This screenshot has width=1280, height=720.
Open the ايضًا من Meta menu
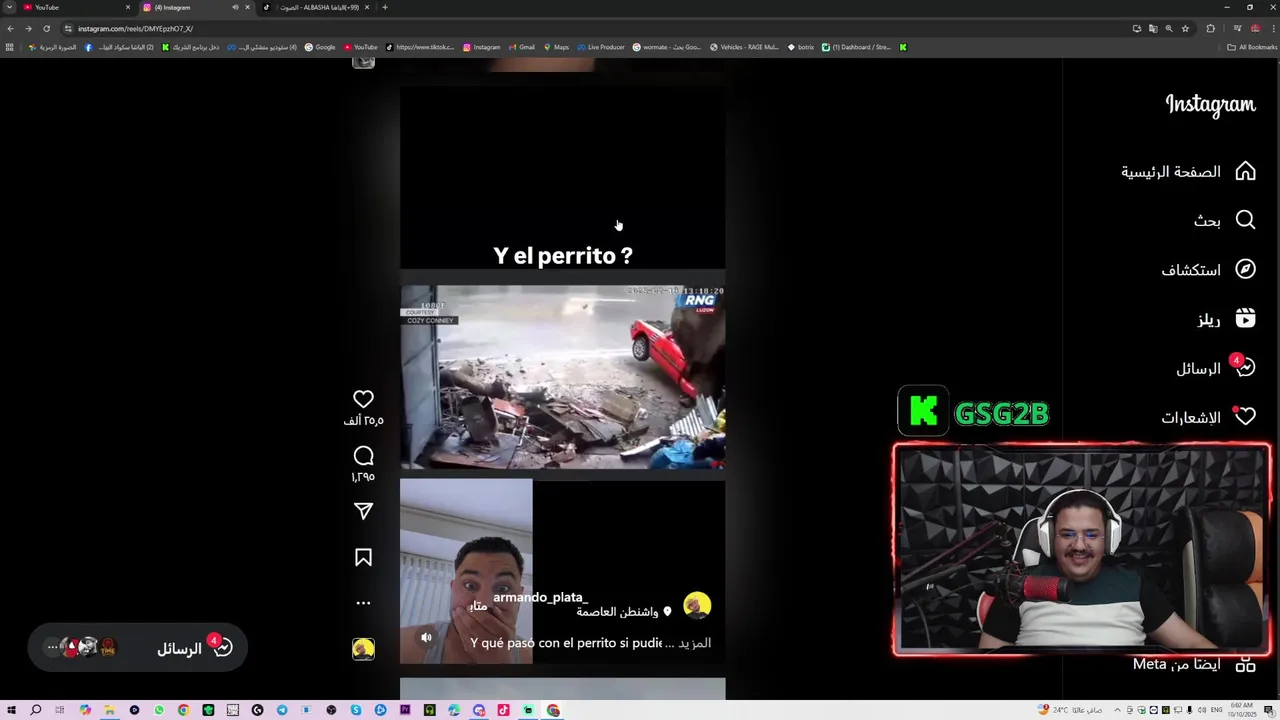tap(1194, 664)
